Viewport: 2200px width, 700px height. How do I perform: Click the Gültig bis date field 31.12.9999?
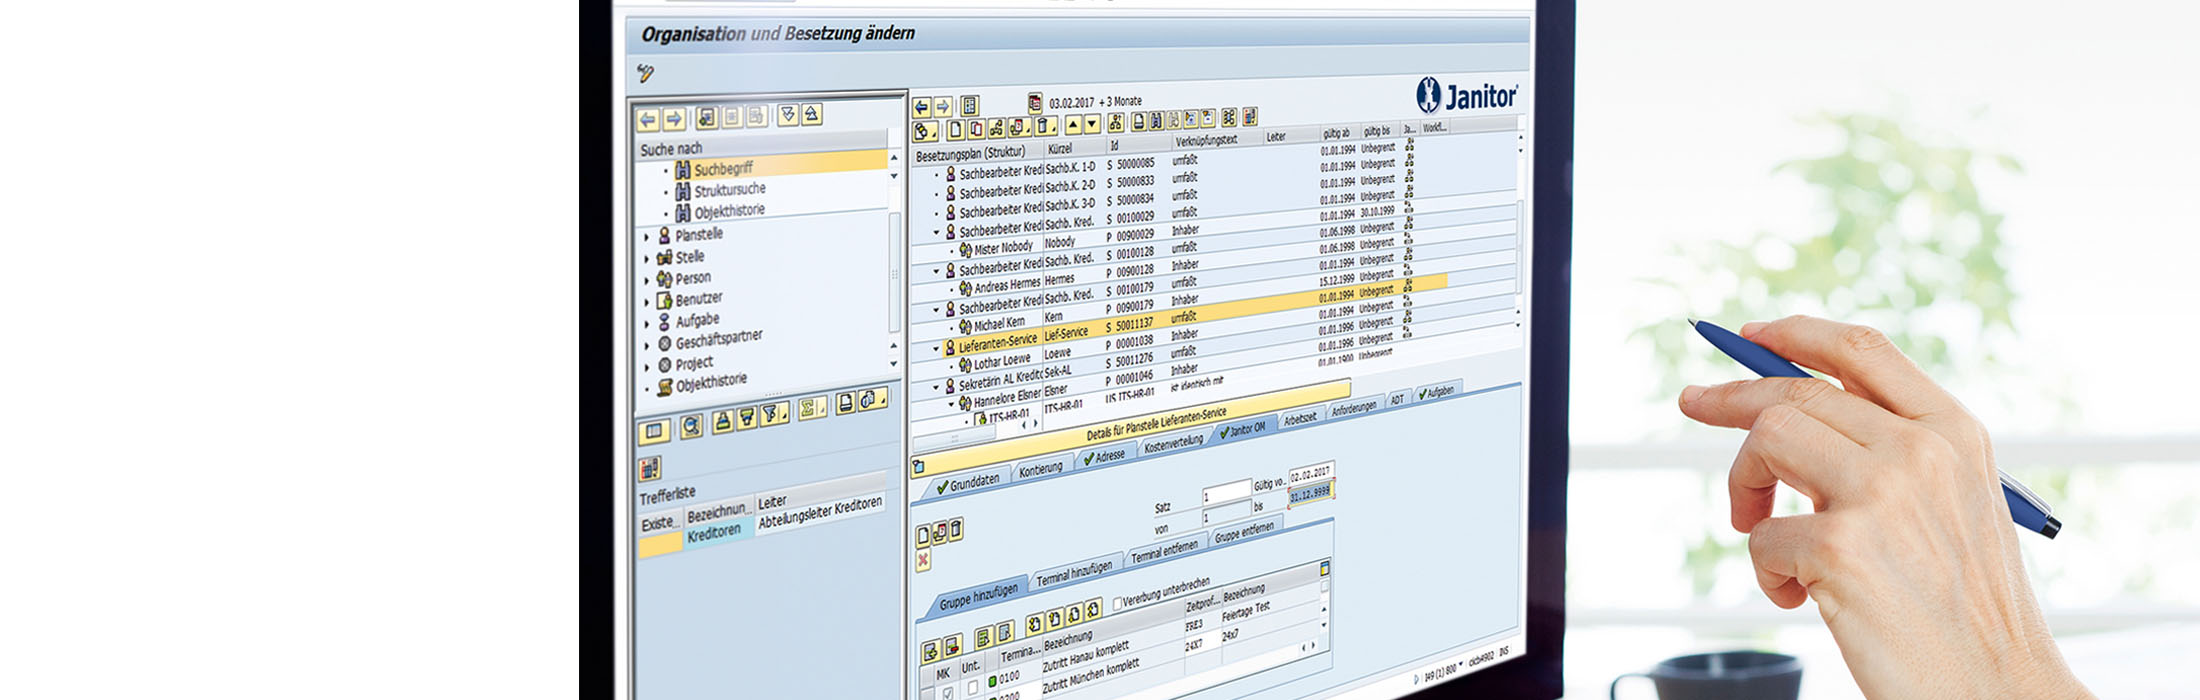(1310, 493)
